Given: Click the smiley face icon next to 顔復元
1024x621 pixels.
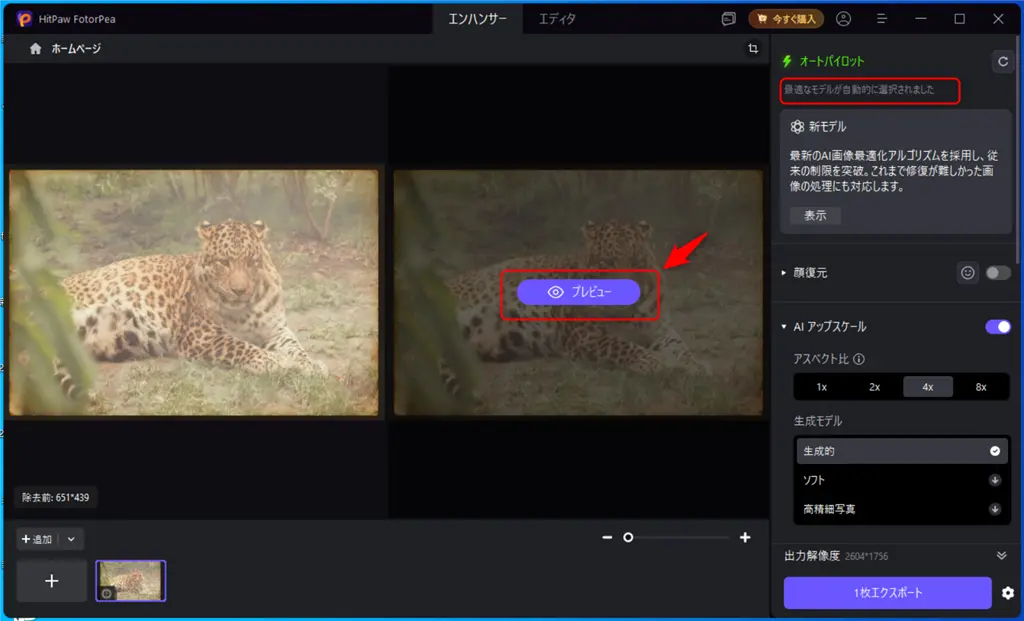Looking at the screenshot, I should pos(967,272).
